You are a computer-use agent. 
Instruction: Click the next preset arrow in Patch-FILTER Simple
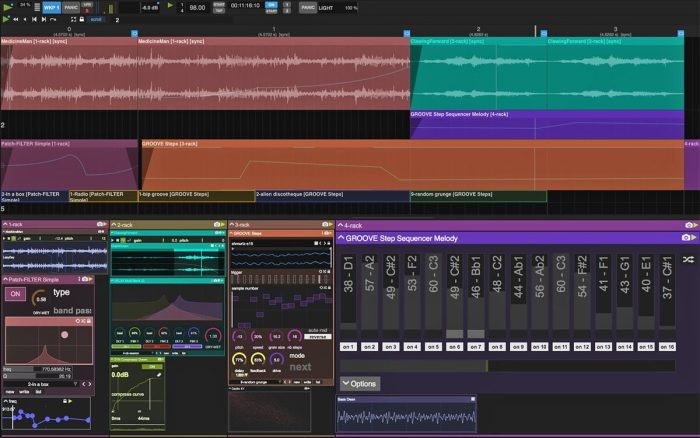tap(89, 384)
